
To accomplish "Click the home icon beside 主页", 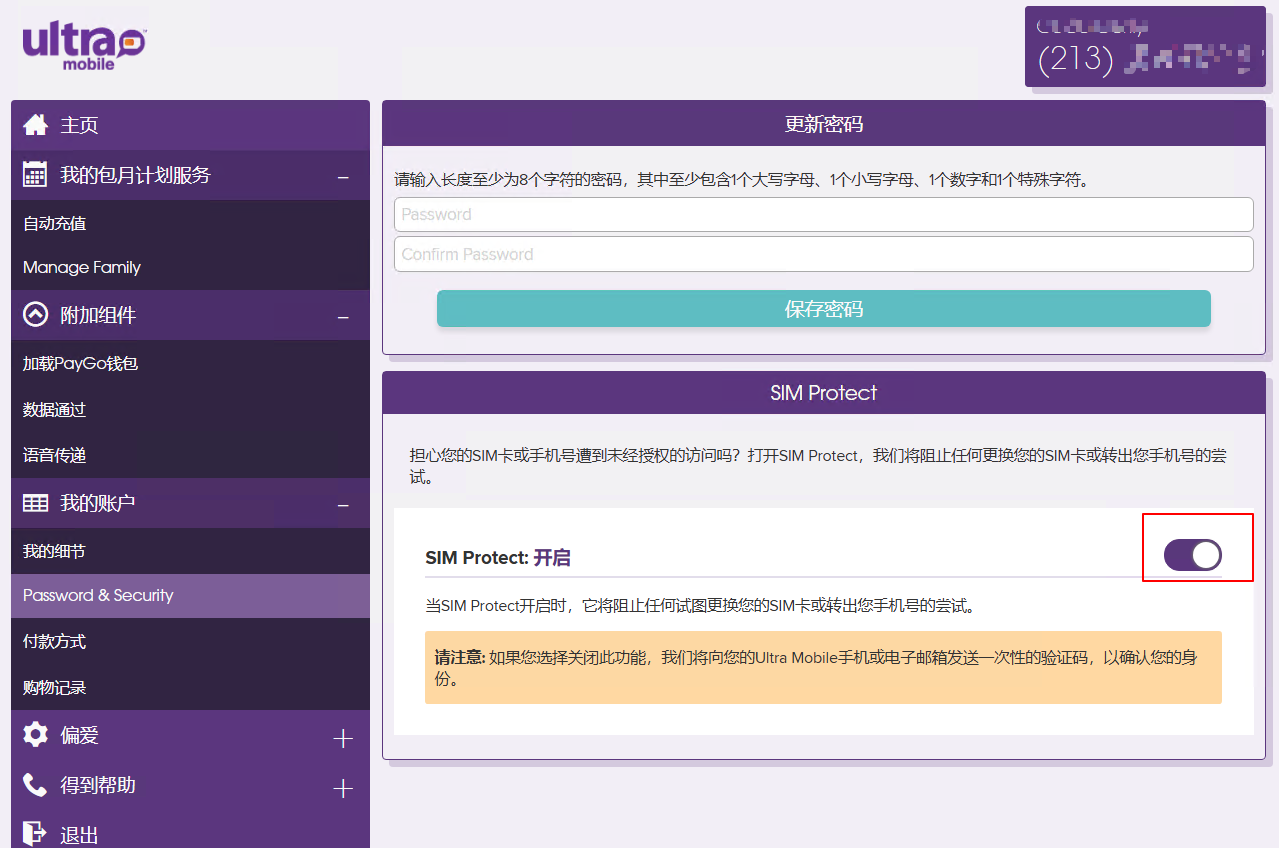I will (x=35, y=125).
